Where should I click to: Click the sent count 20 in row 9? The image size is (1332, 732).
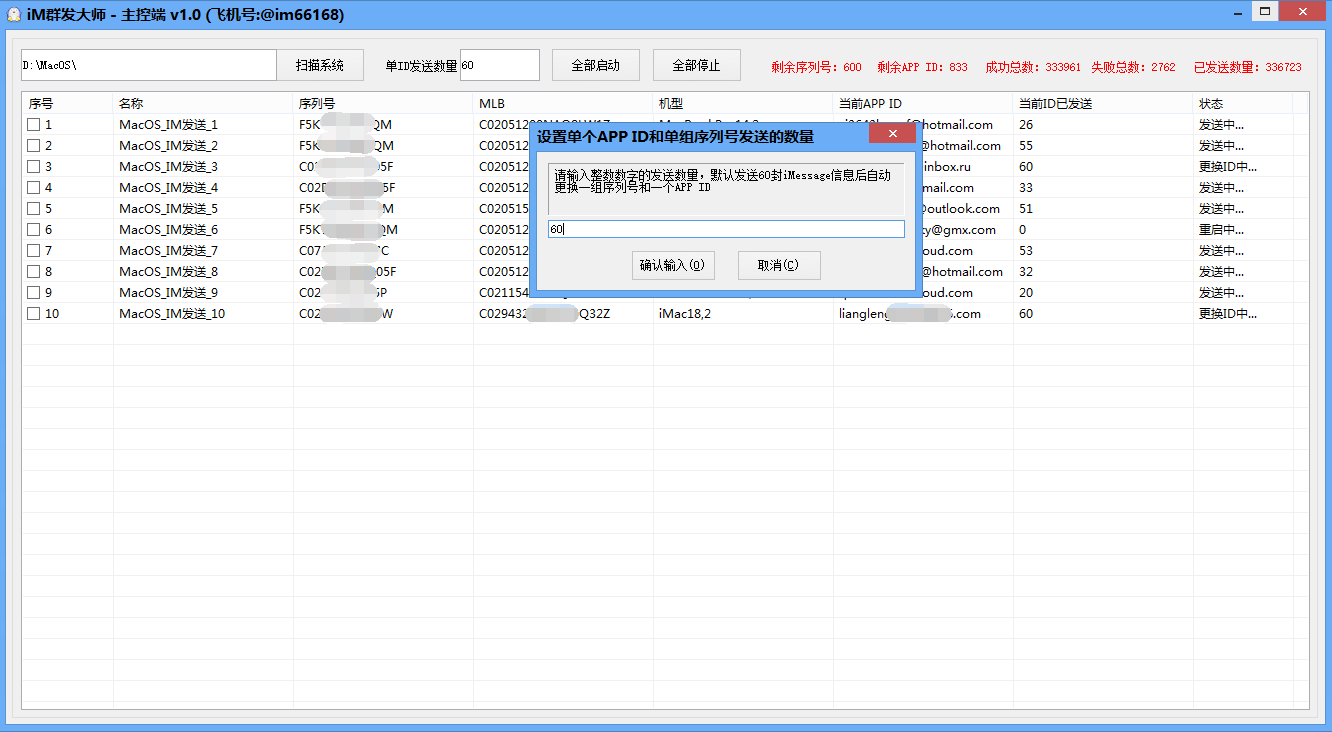(x=1026, y=293)
